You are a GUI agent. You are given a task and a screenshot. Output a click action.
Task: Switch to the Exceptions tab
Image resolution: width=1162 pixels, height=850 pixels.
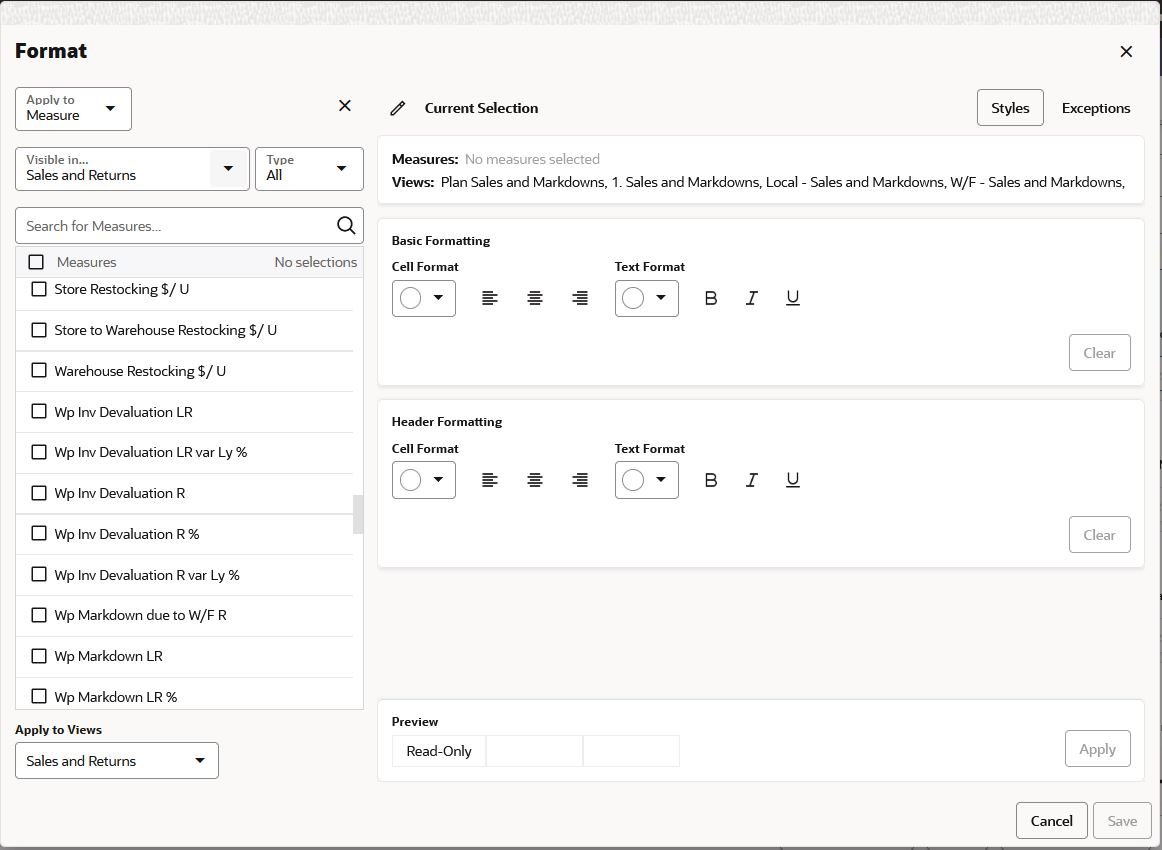(x=1096, y=108)
